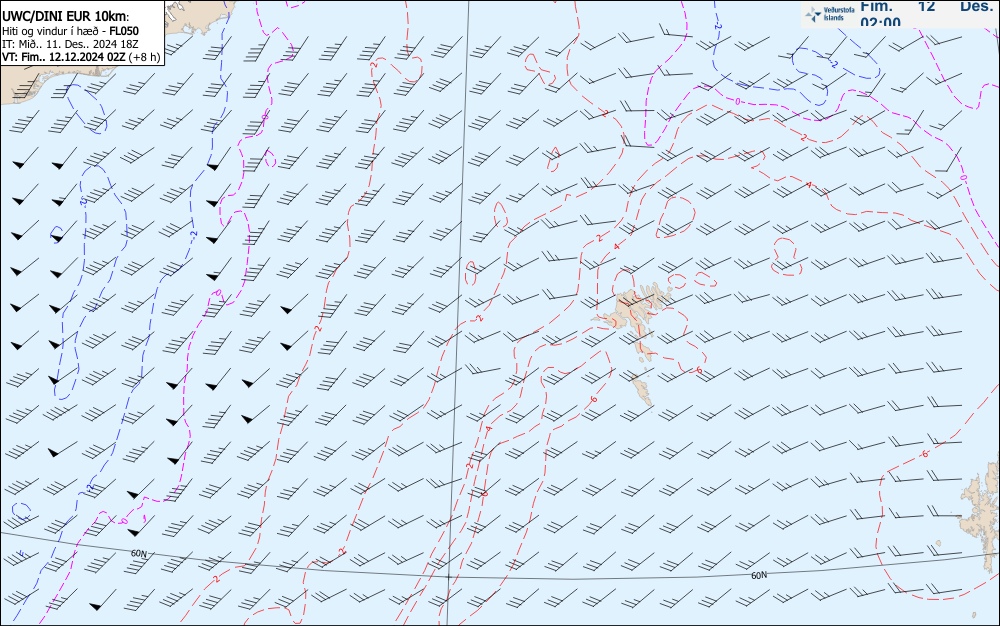The width and height of the screenshot is (1000, 626).
Task: Click the '02:00' time under the date header
Action: click(x=880, y=22)
